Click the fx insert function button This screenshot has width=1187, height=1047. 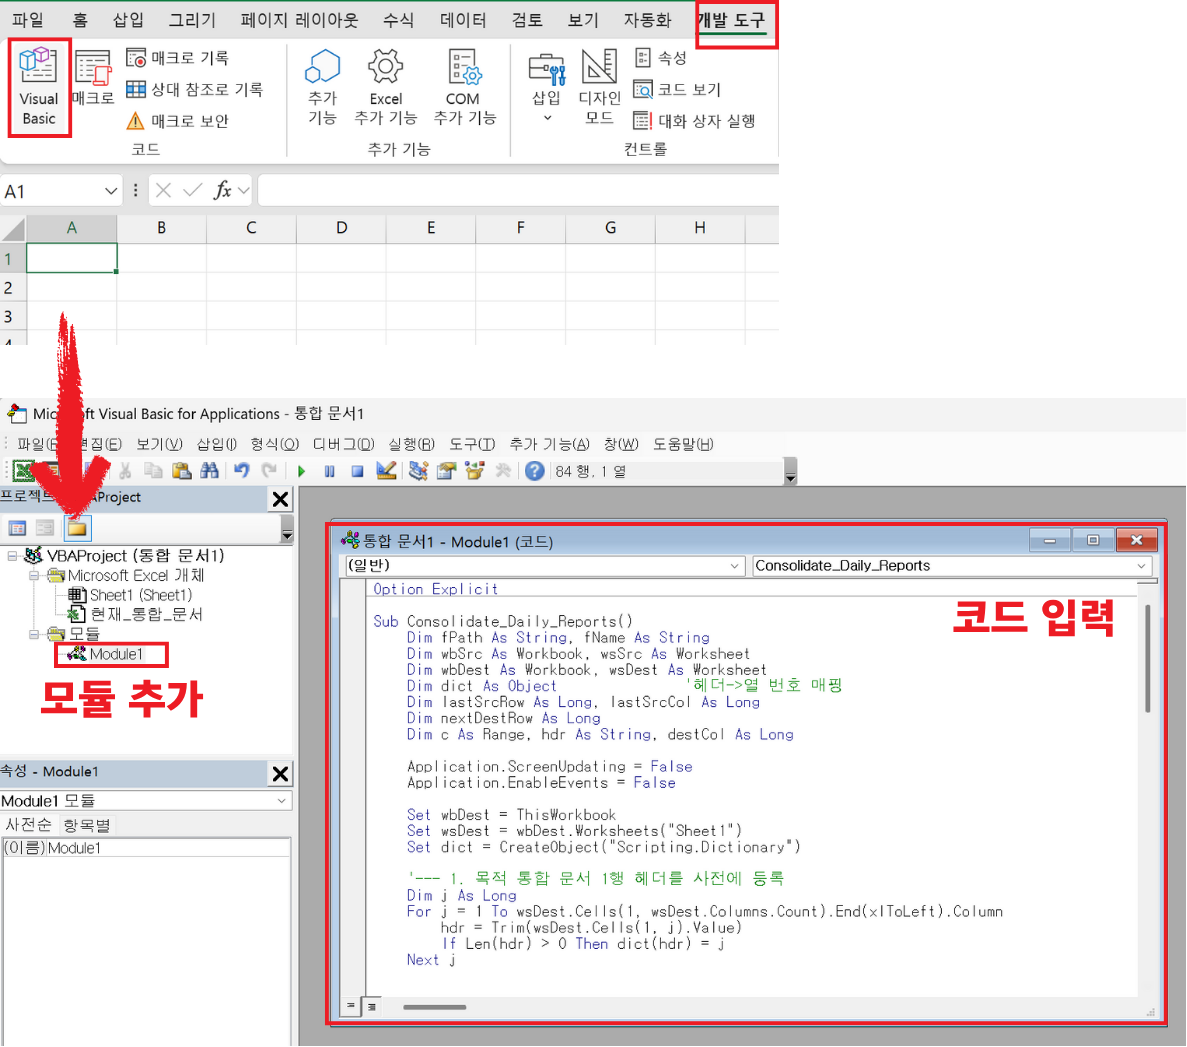pos(222,191)
